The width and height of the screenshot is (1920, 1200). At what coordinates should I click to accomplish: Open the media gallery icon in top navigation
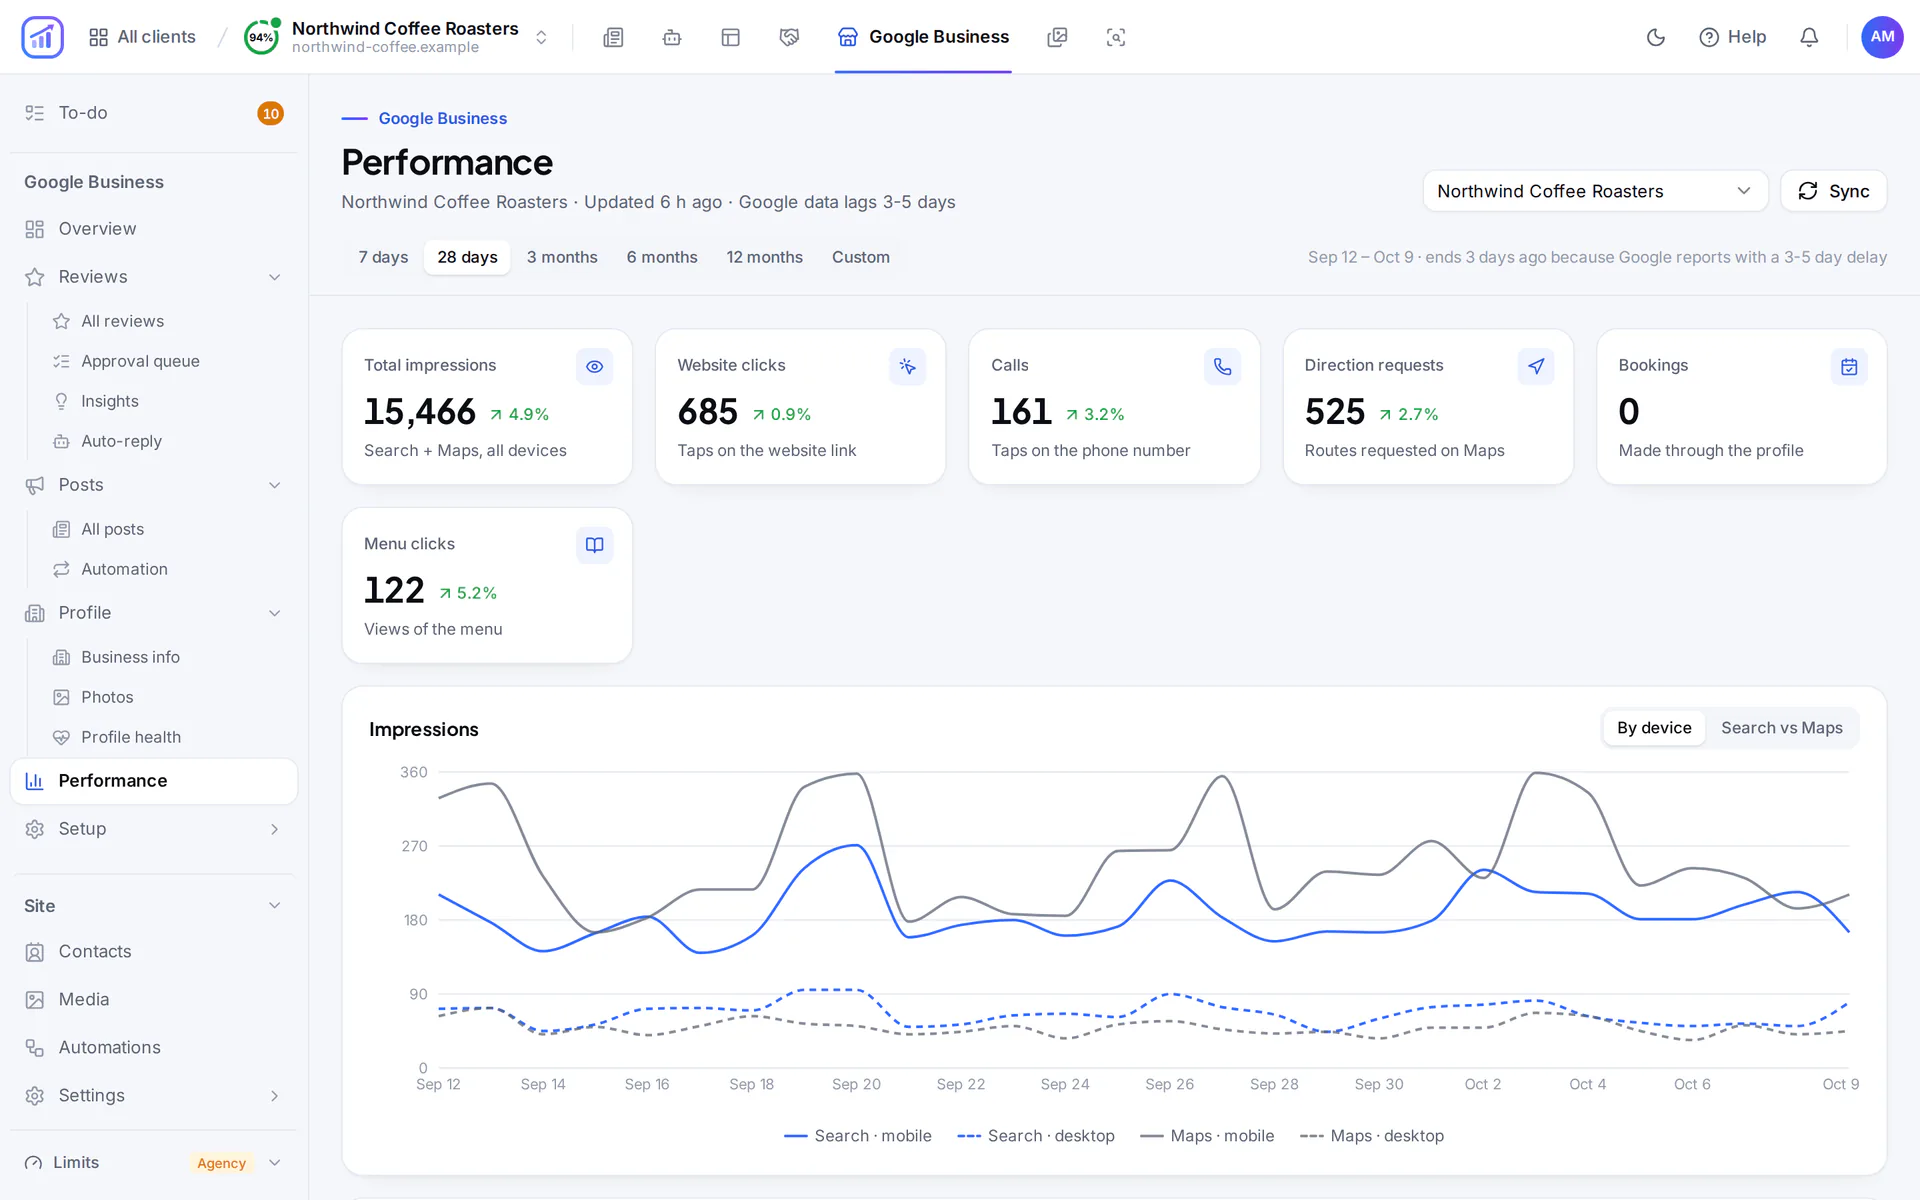click(x=1057, y=37)
